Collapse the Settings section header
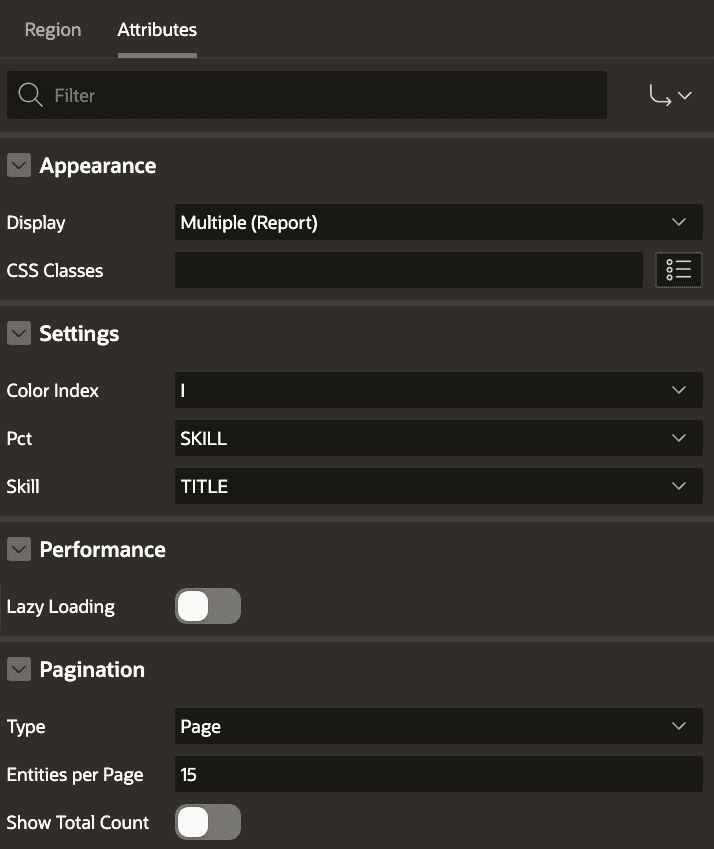714x849 pixels. [x=18, y=334]
